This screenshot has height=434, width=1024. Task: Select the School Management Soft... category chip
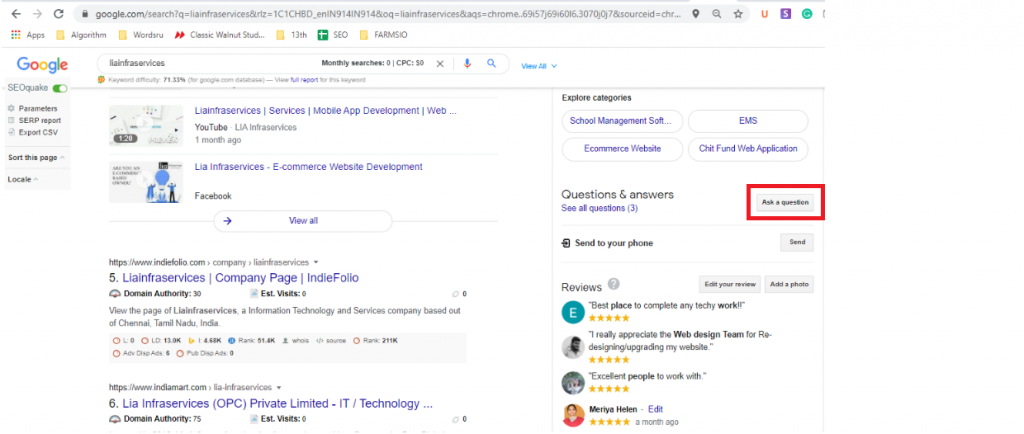tap(622, 121)
